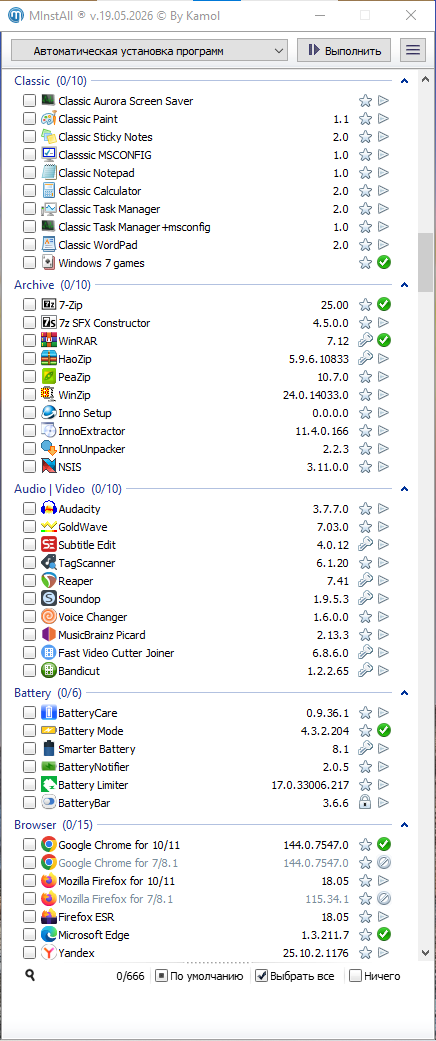Click the Classic (0/10) group header
The width and height of the screenshot is (436, 1041).
click(x=50, y=81)
